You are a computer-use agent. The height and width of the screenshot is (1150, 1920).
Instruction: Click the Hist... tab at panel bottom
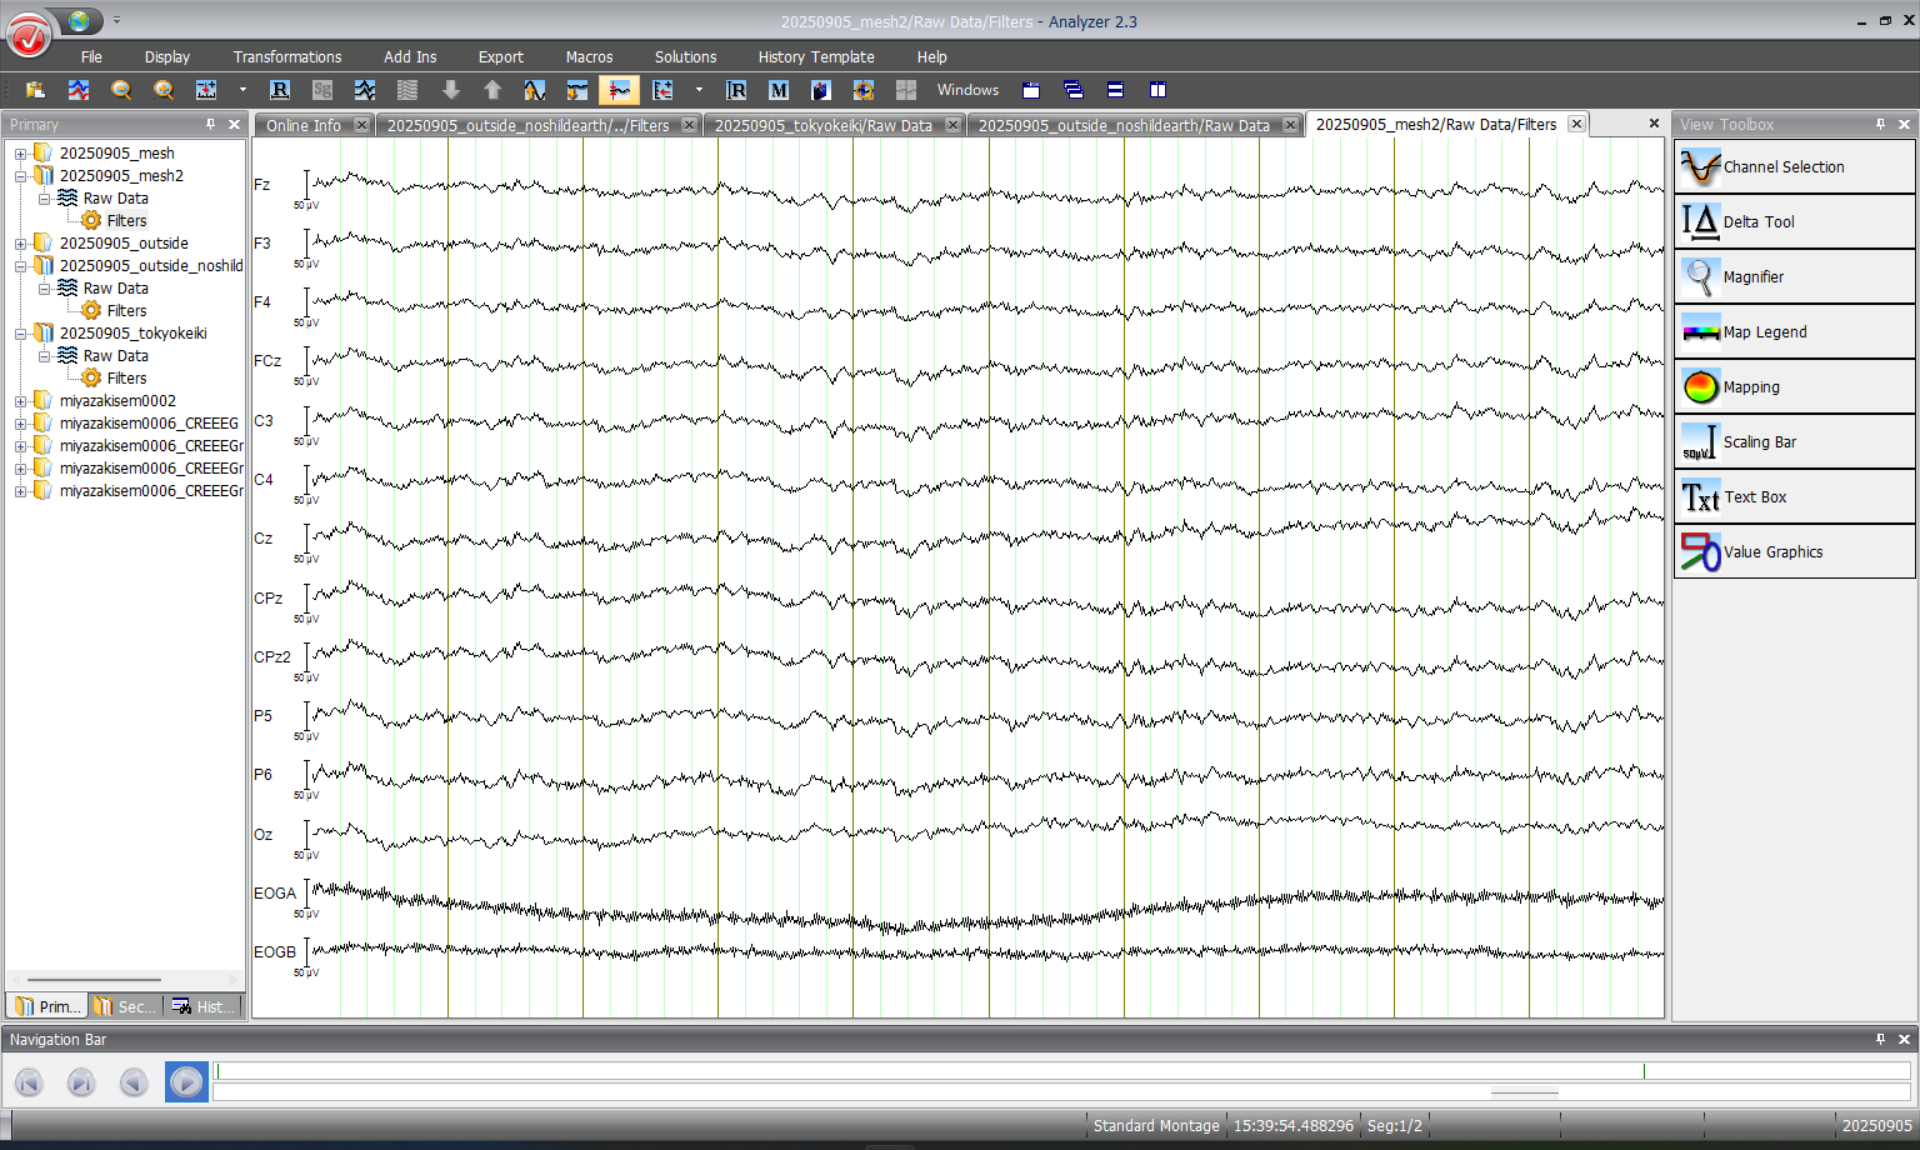(x=205, y=1006)
